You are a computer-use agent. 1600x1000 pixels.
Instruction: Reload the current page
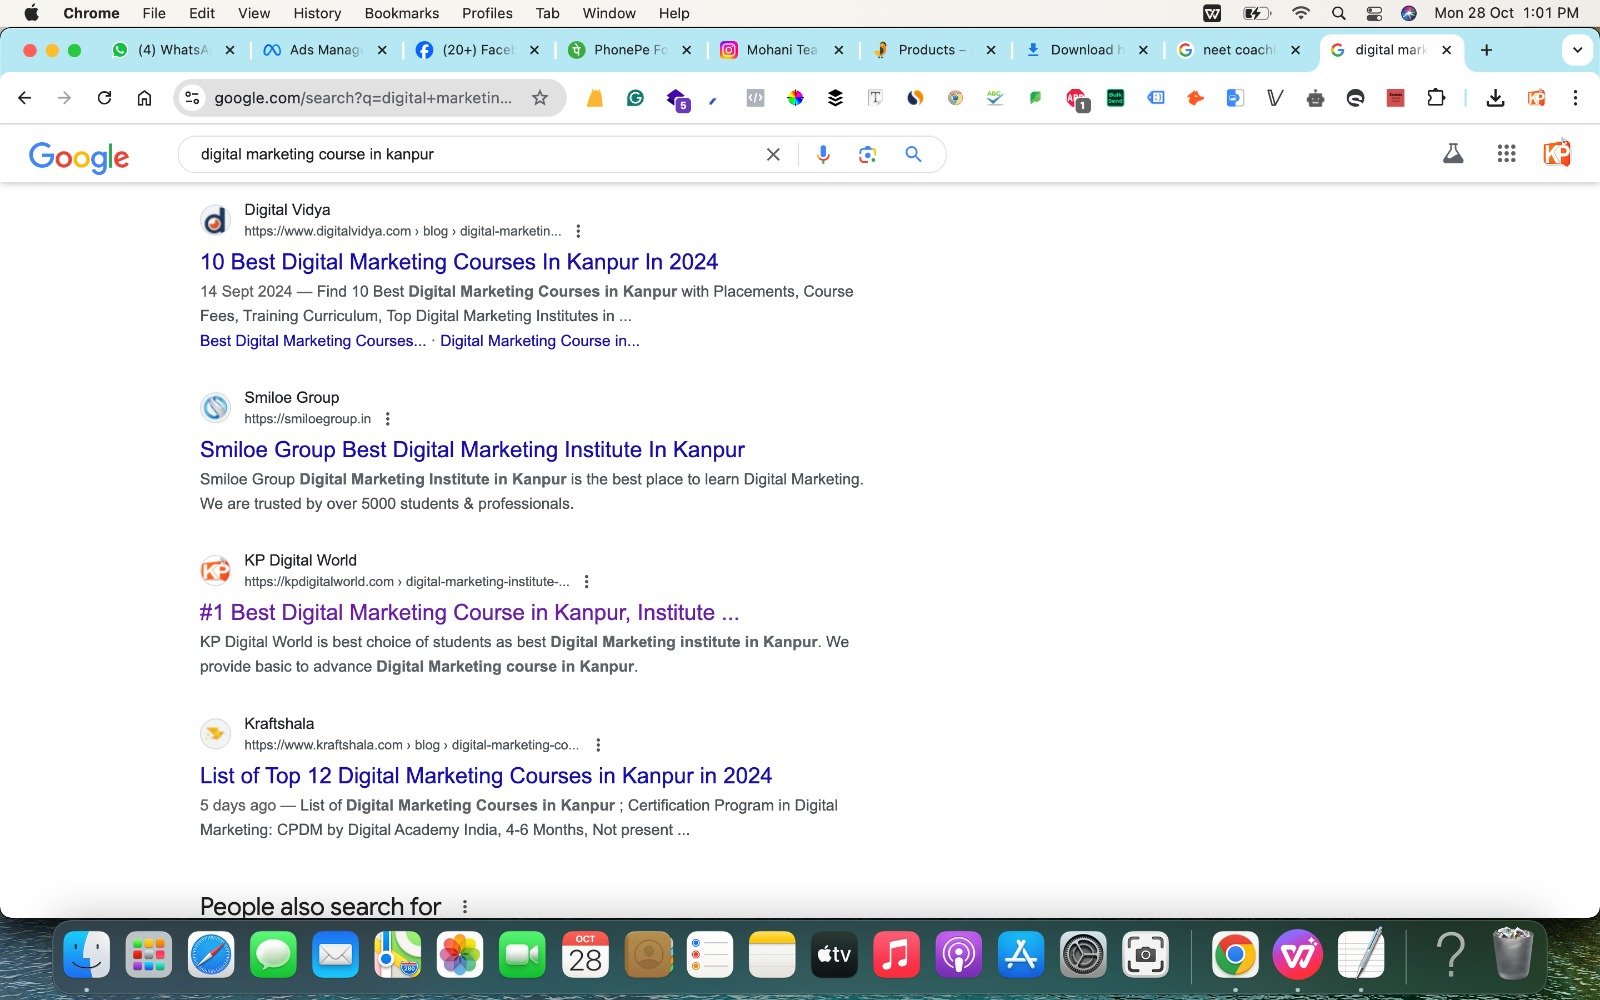(104, 98)
